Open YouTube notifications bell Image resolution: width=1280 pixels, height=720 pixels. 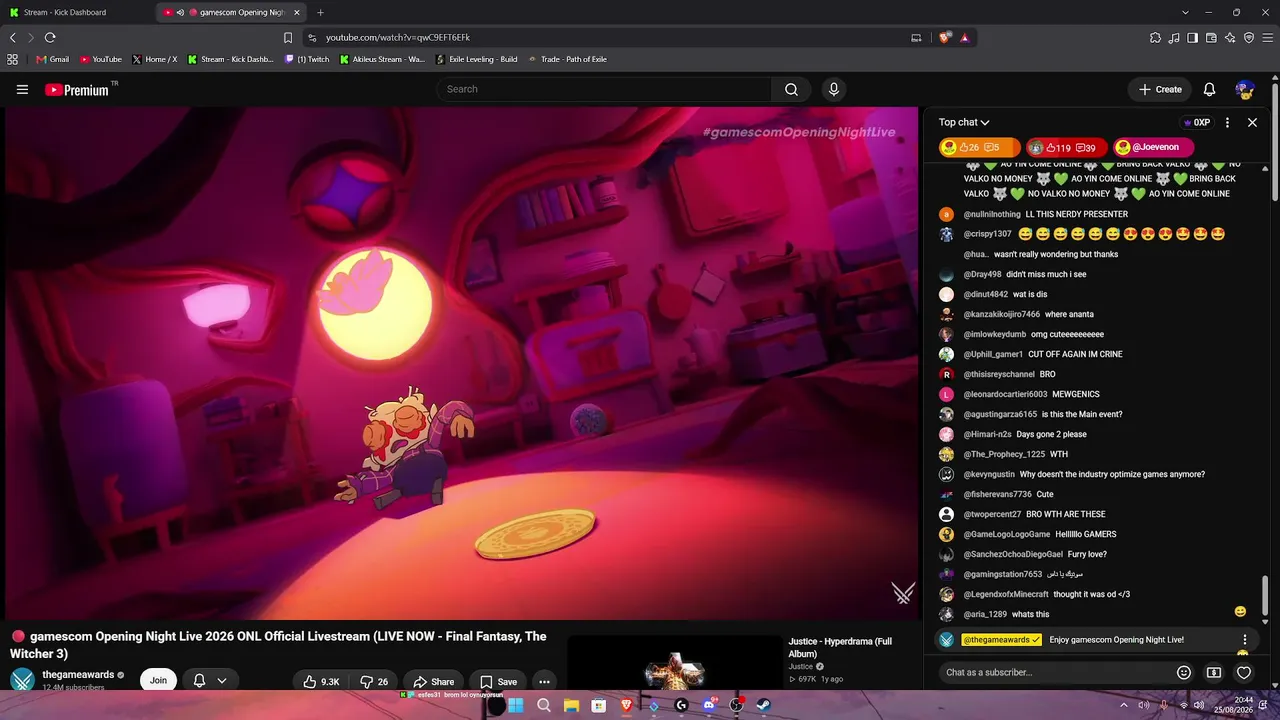[1209, 90]
